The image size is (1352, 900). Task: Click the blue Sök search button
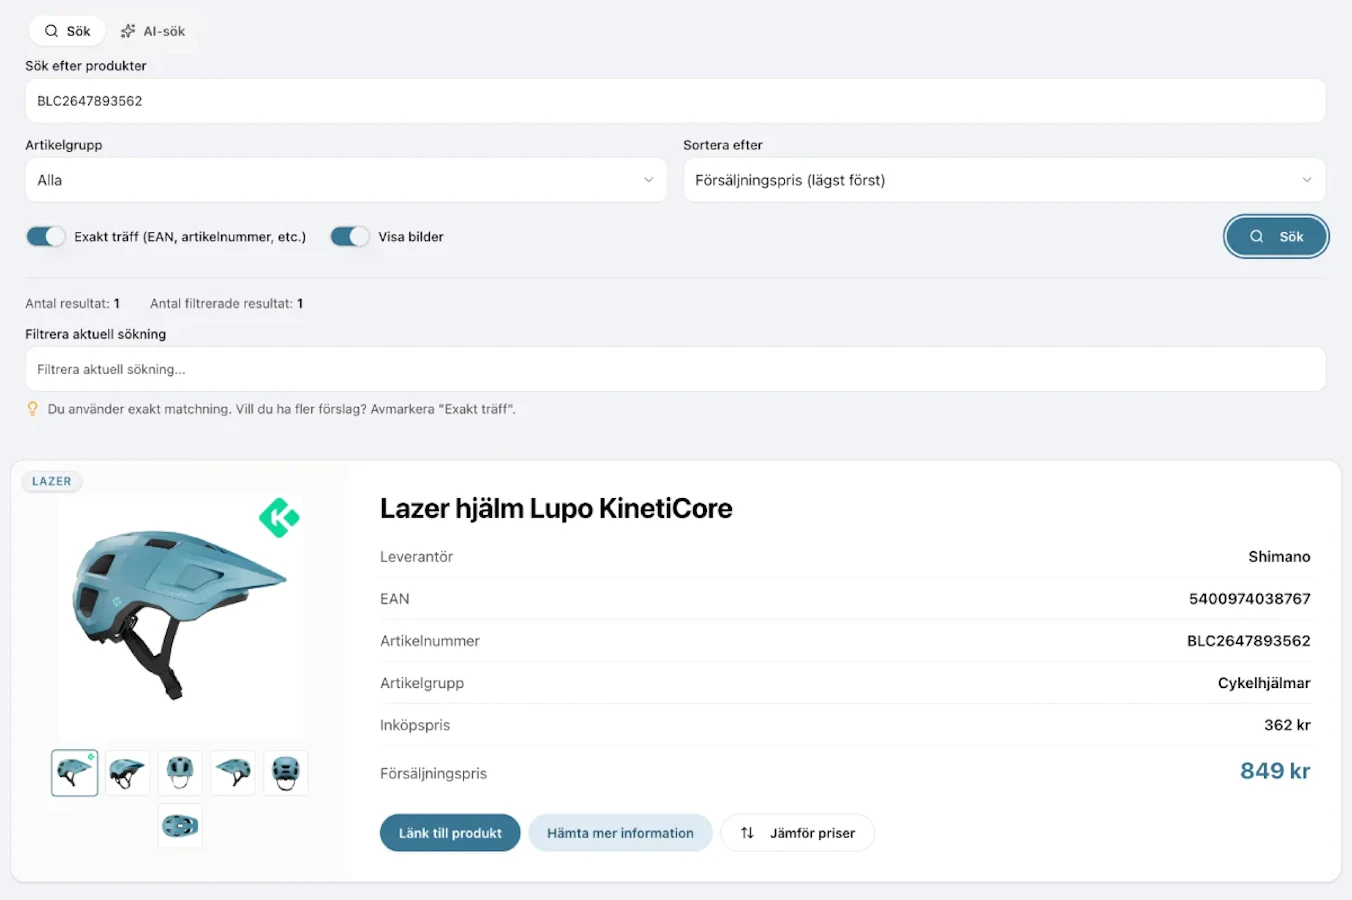tap(1276, 237)
